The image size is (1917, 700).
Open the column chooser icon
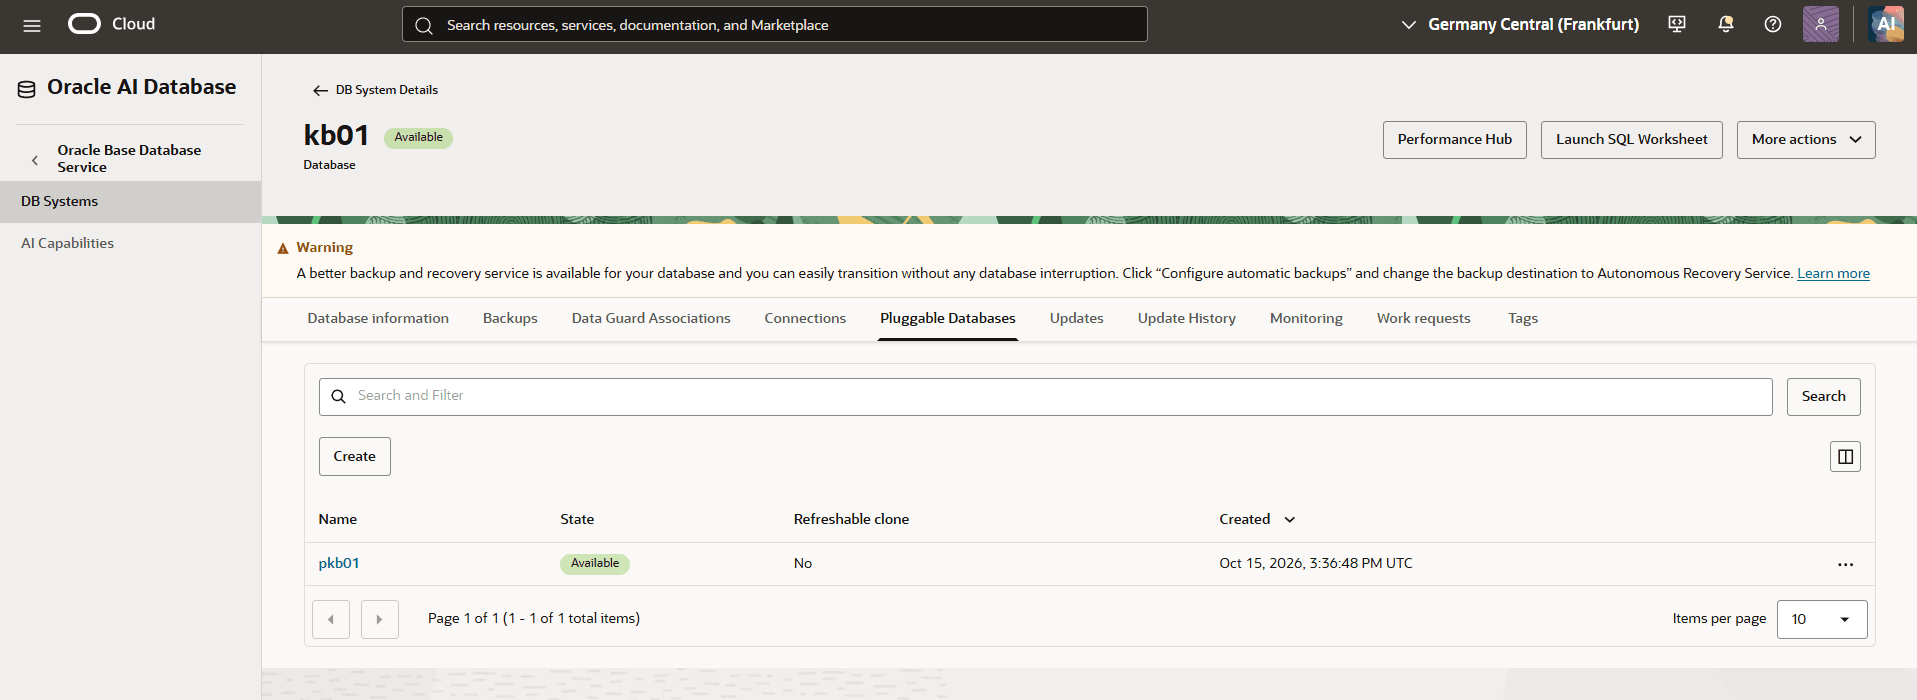1845,456
